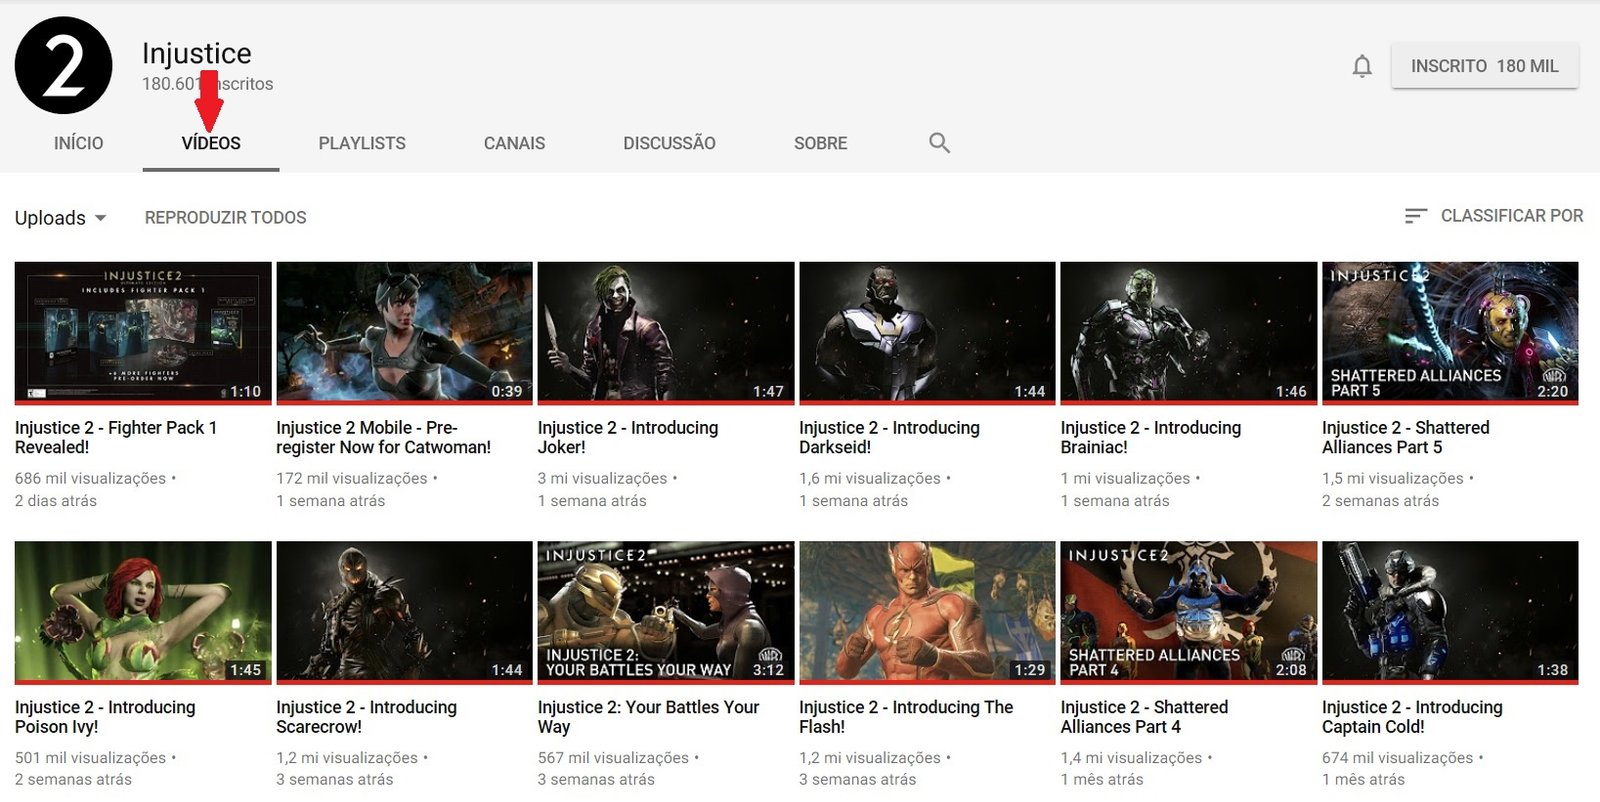Open the channel search magnifier icon

pos(939,143)
